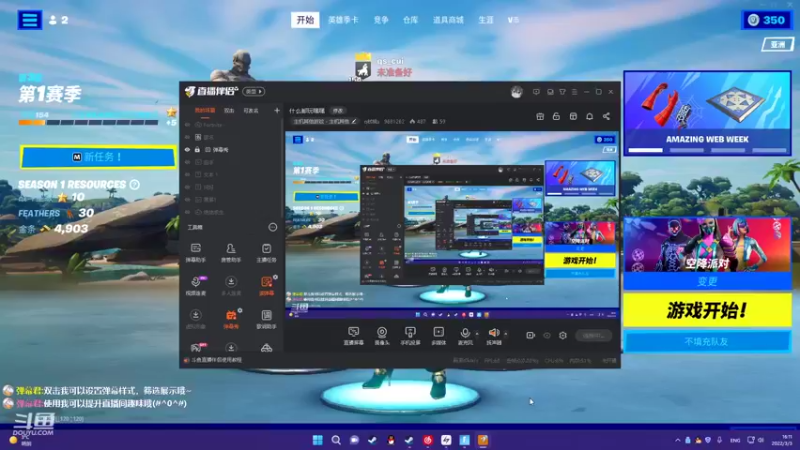Viewport: 800px width, 450px height.
Task: Switch to the 竞争 tab
Action: (x=381, y=20)
